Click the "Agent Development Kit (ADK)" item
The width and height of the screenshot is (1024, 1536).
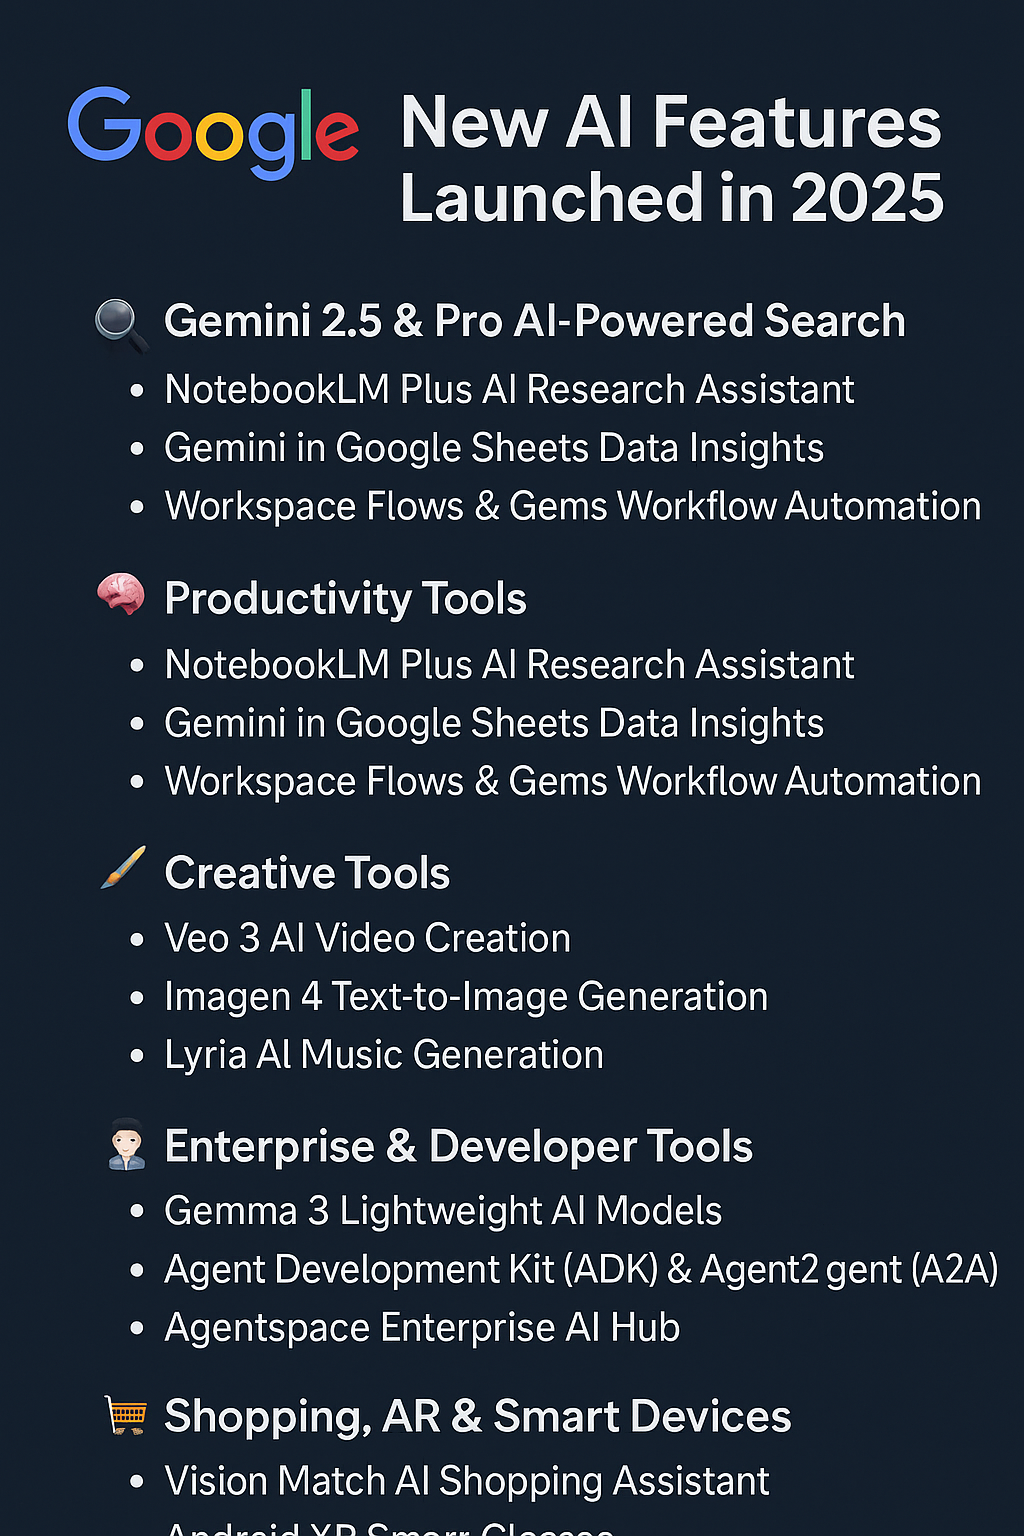[411, 1270]
